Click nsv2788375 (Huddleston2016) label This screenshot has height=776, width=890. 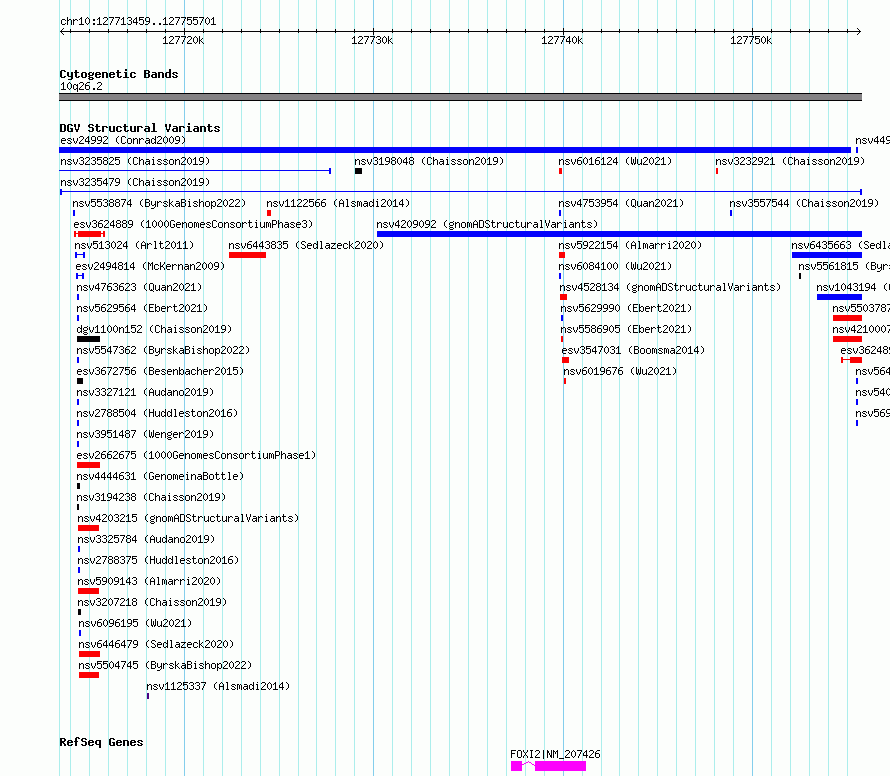(158, 560)
